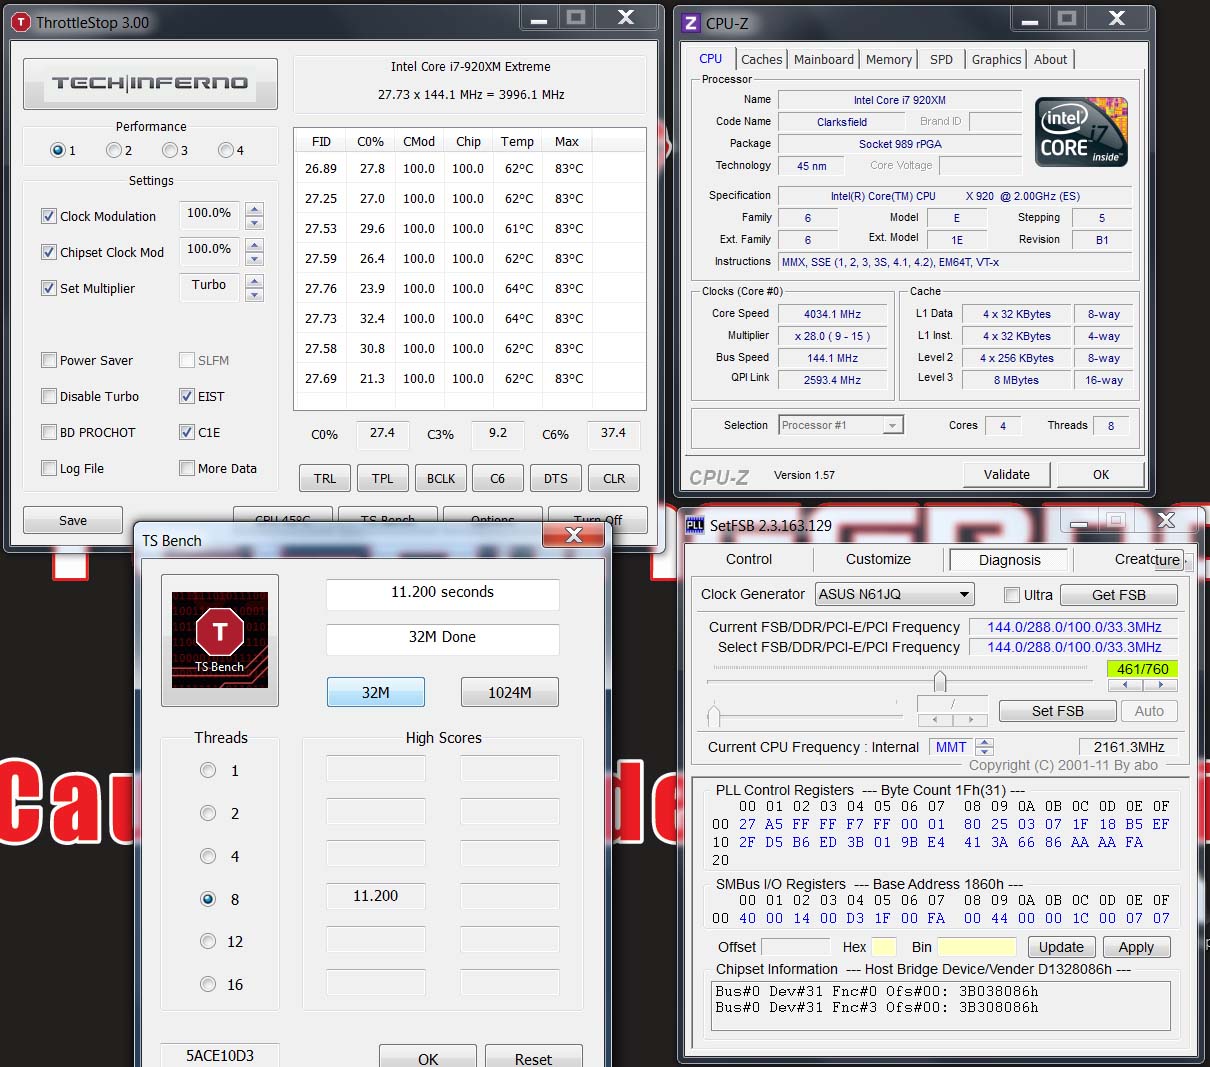
Task: Open the Memory tab in CPU-Z
Action: 889,60
